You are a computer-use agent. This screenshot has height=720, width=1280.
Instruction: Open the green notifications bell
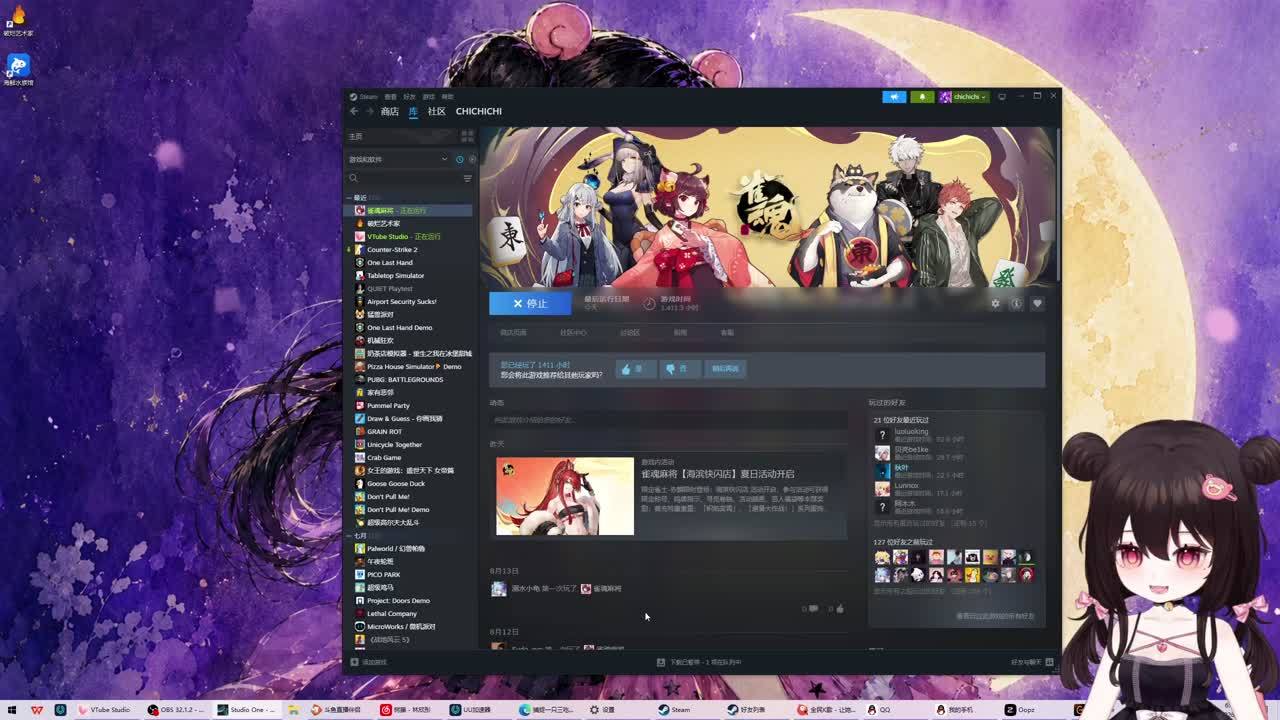922,97
